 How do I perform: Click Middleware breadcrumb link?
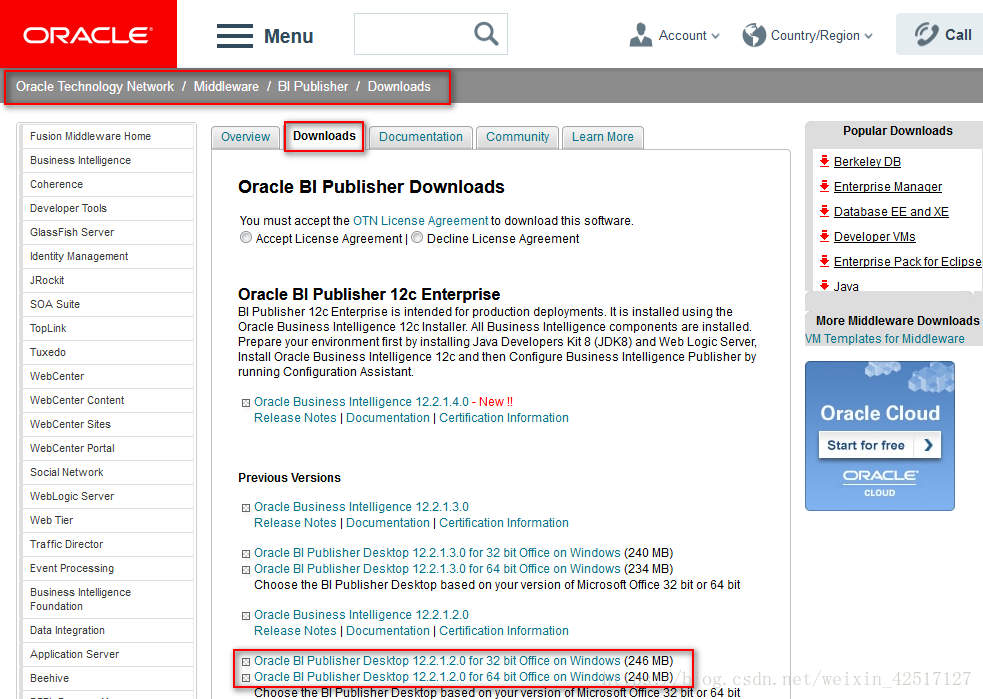[x=226, y=87]
